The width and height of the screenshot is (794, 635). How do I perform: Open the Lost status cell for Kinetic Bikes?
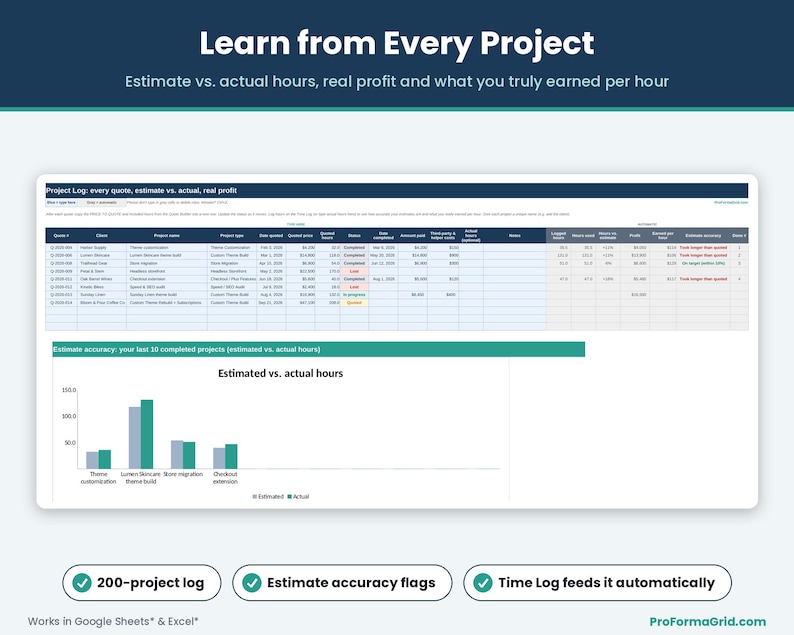tap(354, 287)
